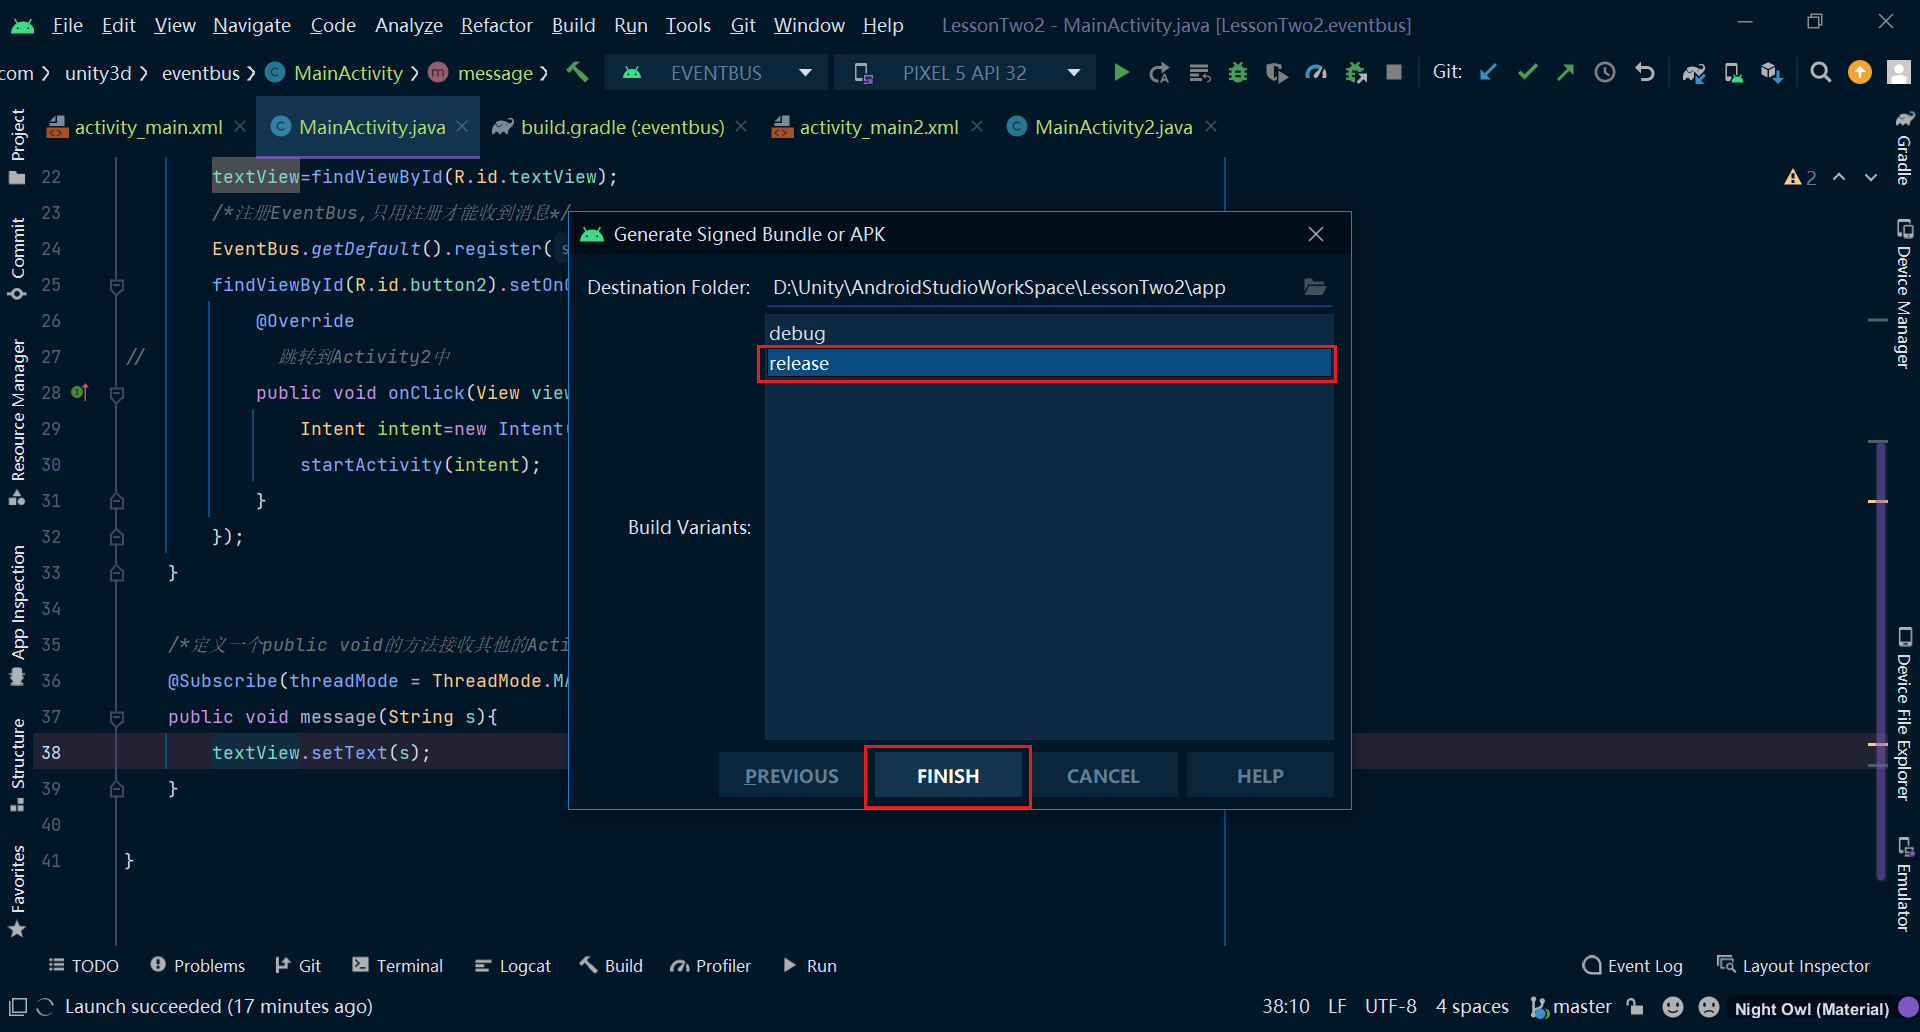This screenshot has width=1920, height=1032.
Task: Browse destination folder with folder icon
Action: (1315, 287)
